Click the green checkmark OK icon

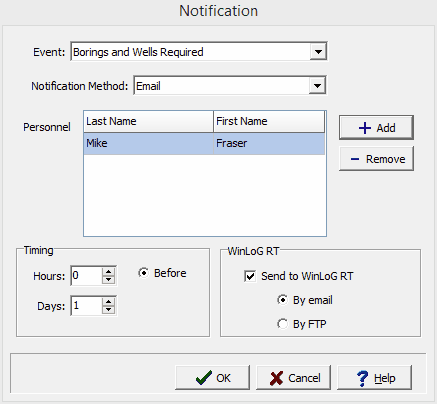(x=204, y=378)
